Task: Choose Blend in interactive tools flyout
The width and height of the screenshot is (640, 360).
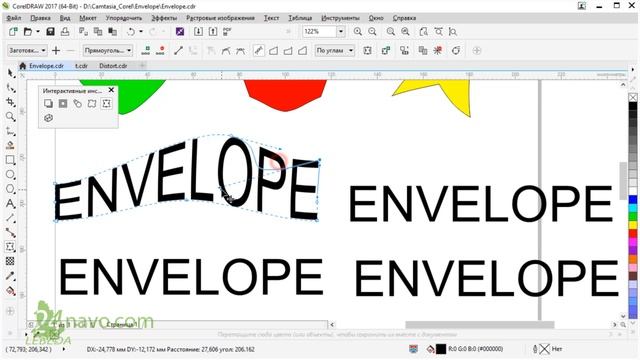Action: [78, 104]
